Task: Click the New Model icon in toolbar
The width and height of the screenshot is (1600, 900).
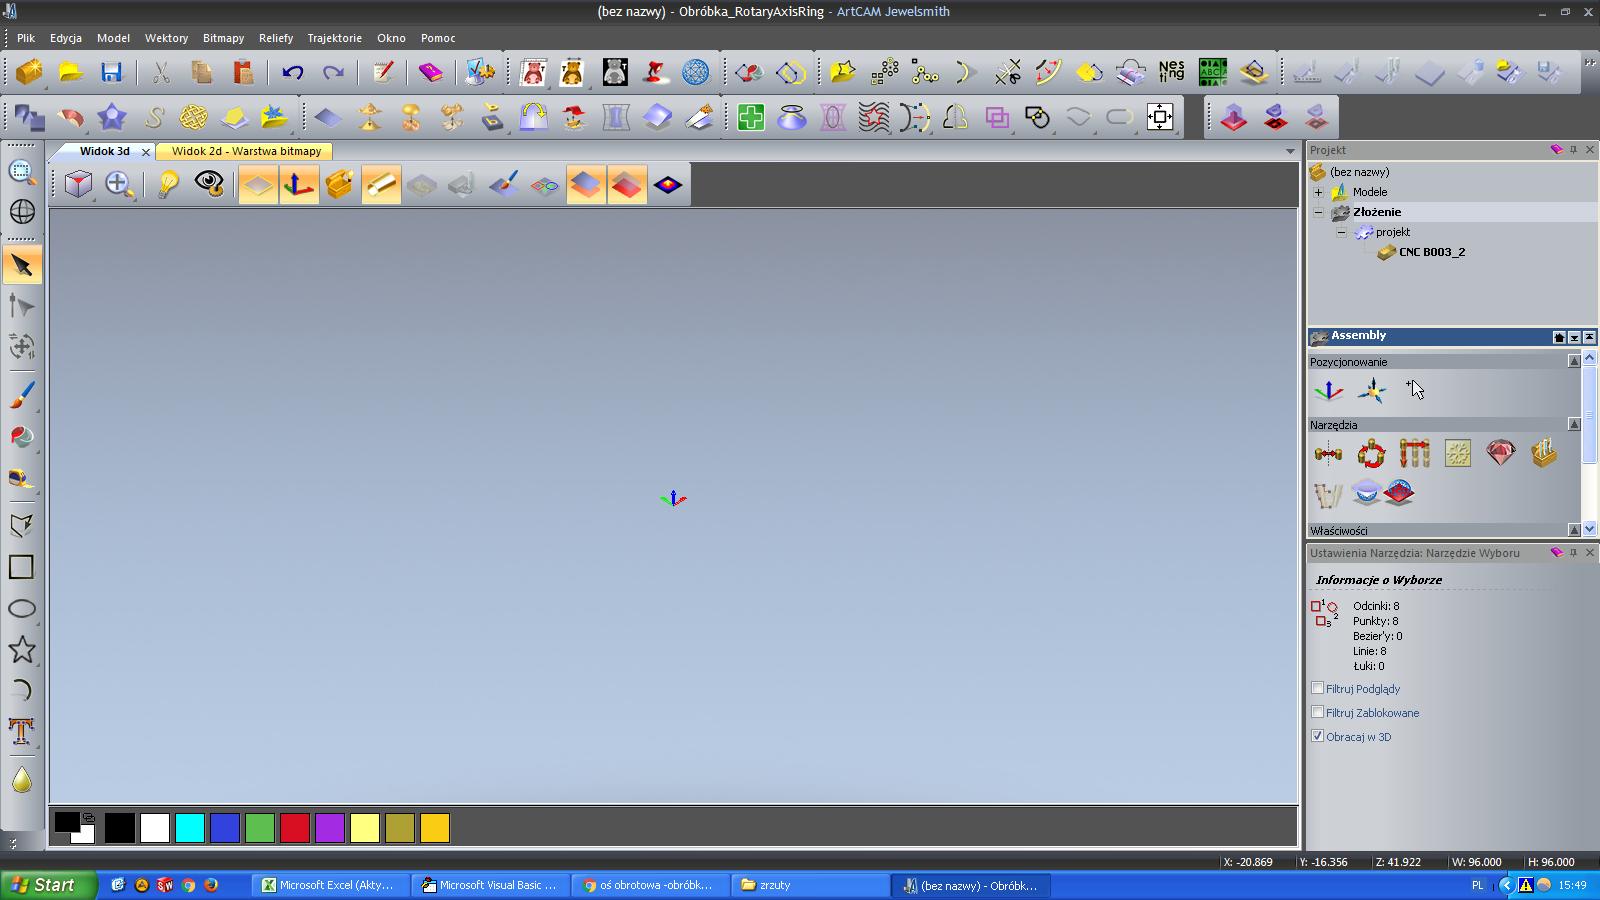Action: click(x=29, y=72)
